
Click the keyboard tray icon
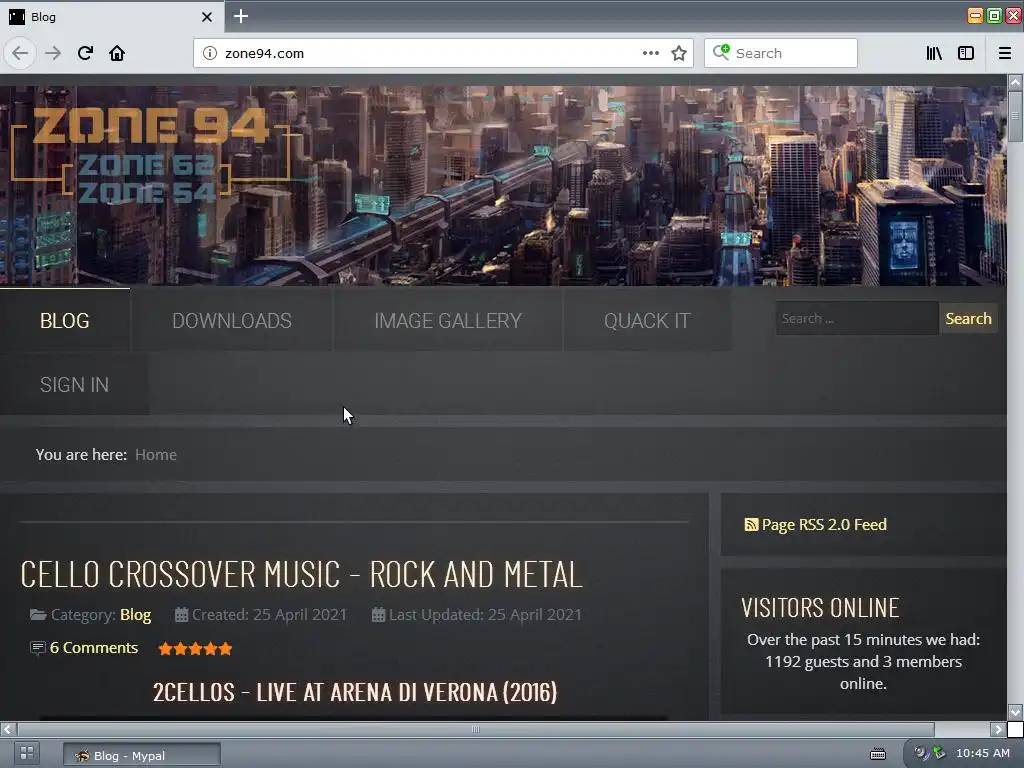[878, 754]
